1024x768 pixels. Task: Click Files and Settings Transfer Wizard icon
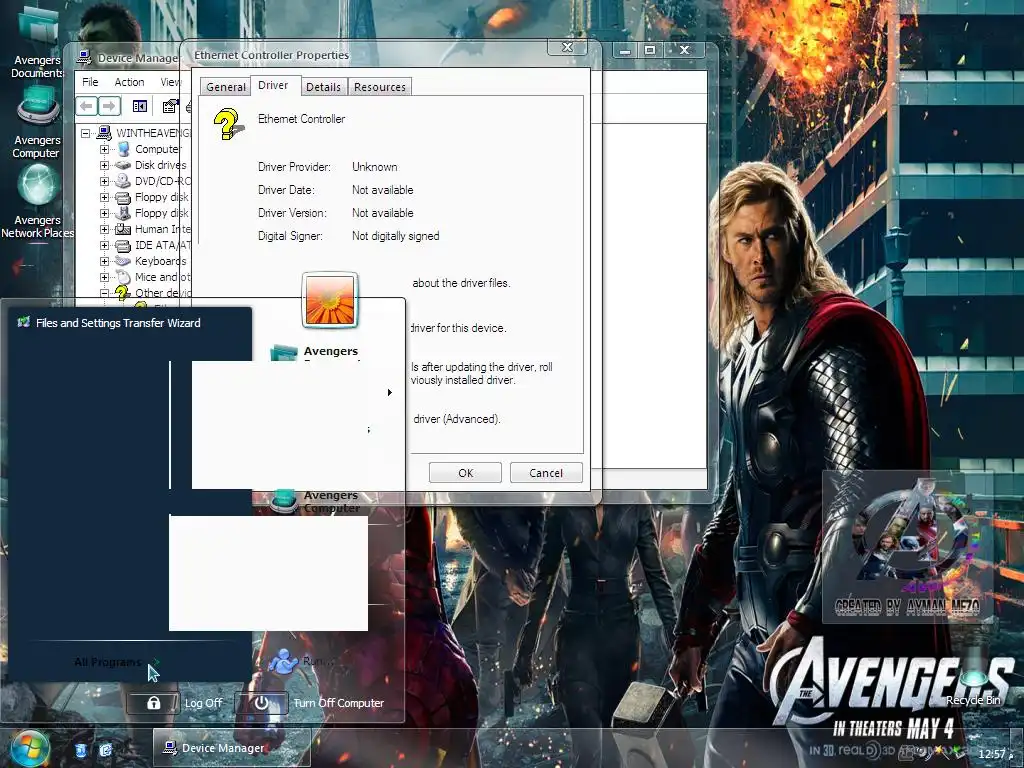pos(24,322)
